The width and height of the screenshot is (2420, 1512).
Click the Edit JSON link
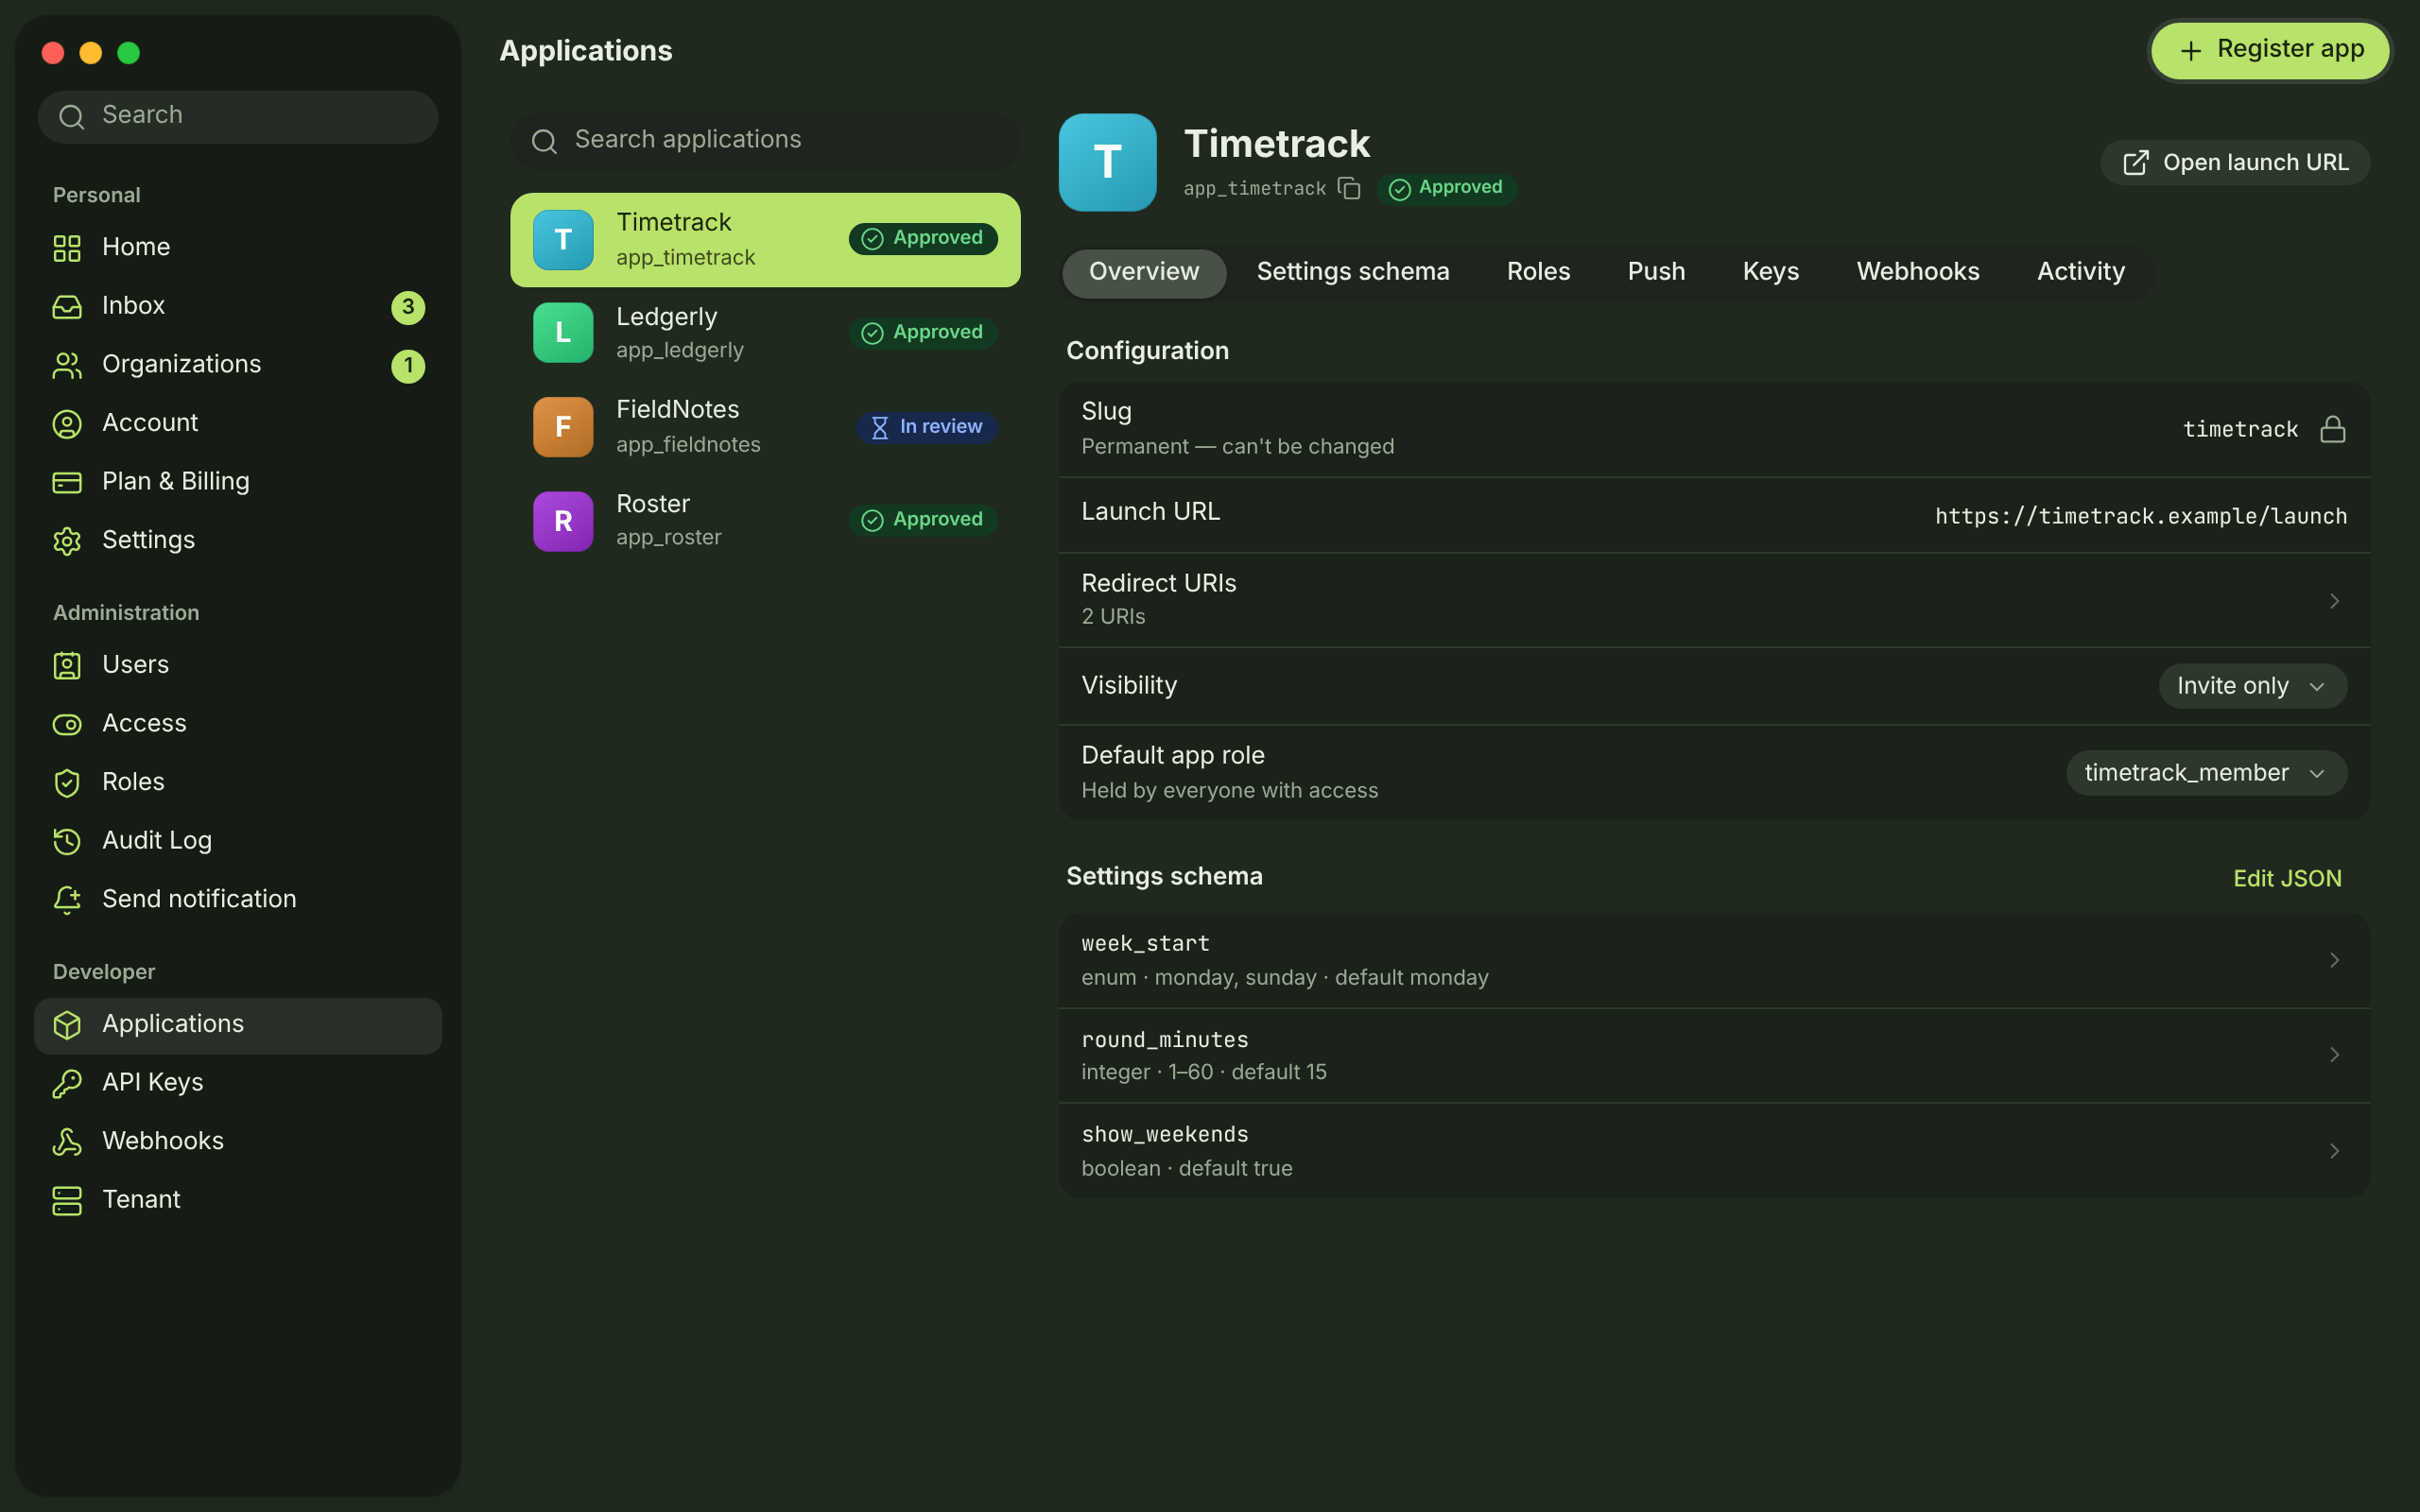click(x=2287, y=878)
